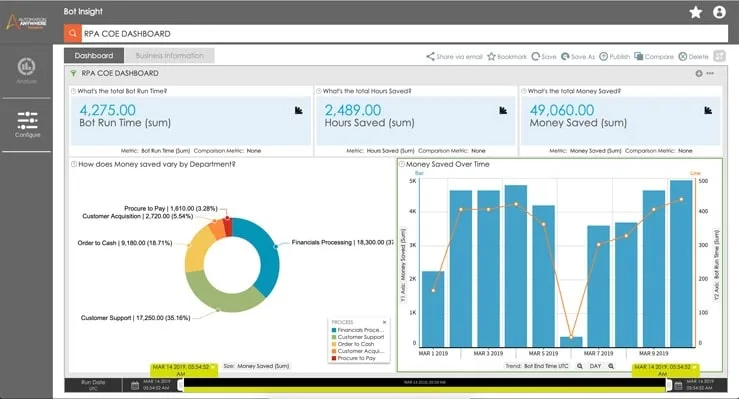The width and height of the screenshot is (739, 399).
Task: Click the grid layout icon after Delete
Action: point(719,56)
